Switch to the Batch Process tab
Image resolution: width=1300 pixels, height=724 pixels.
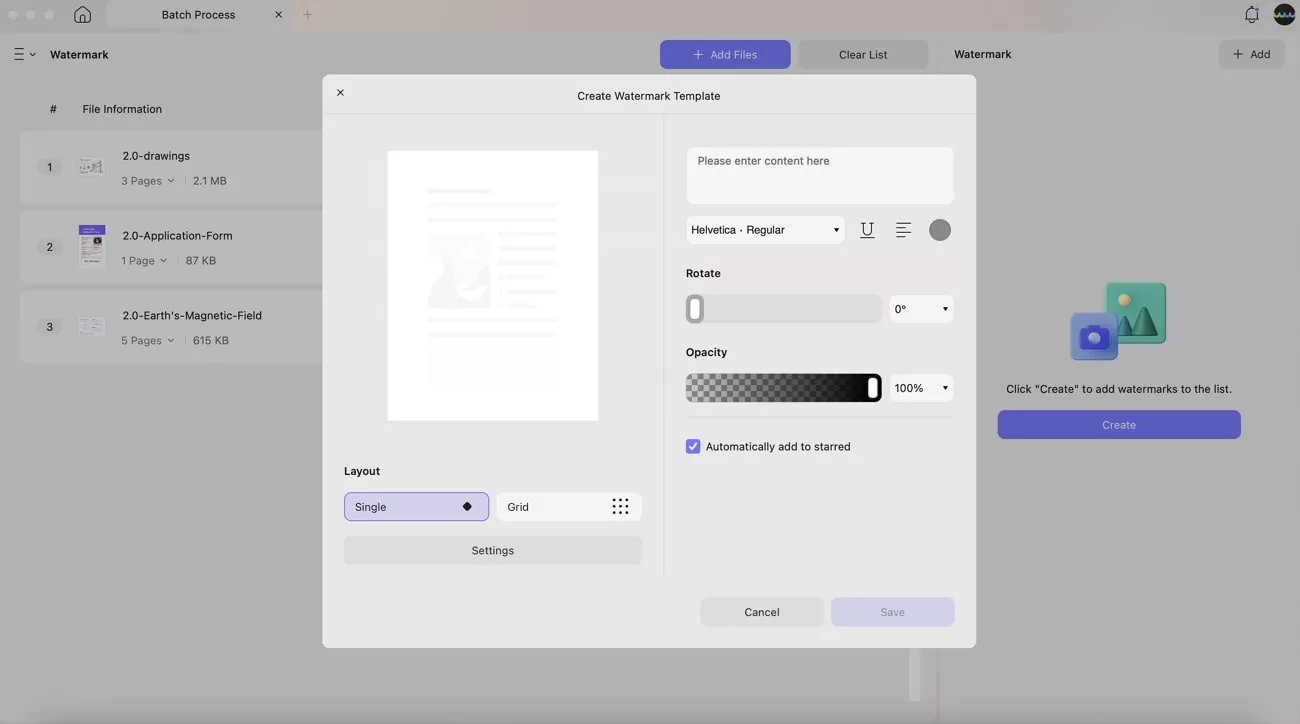coord(198,15)
